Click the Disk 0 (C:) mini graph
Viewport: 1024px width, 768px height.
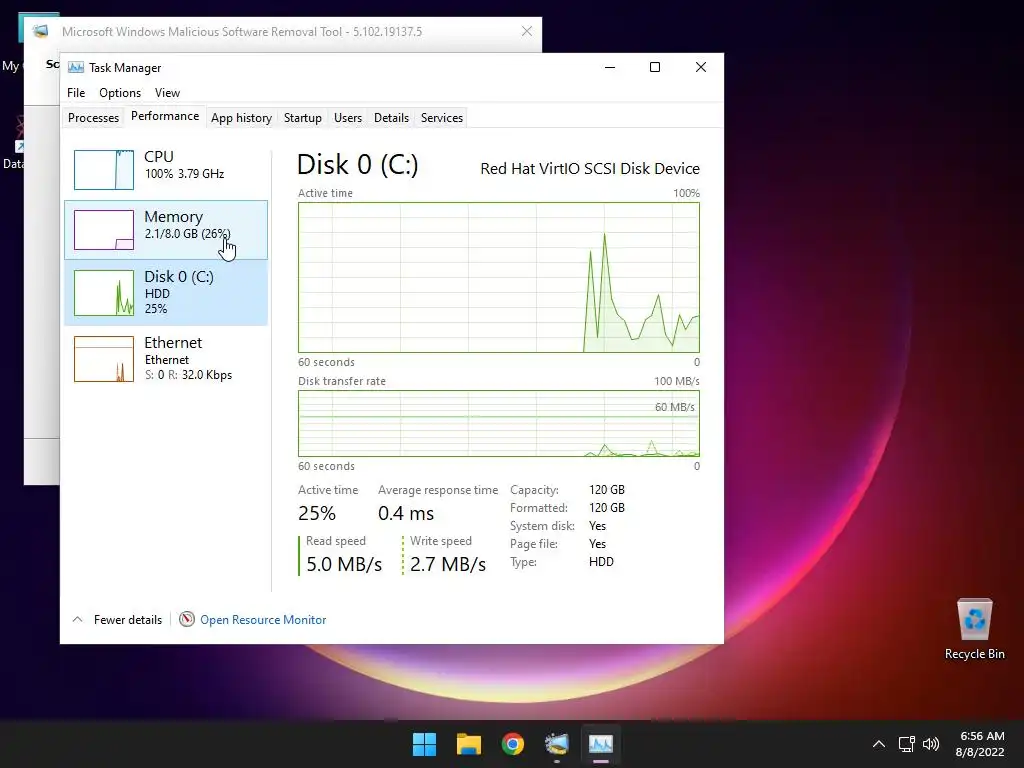[x=104, y=293]
